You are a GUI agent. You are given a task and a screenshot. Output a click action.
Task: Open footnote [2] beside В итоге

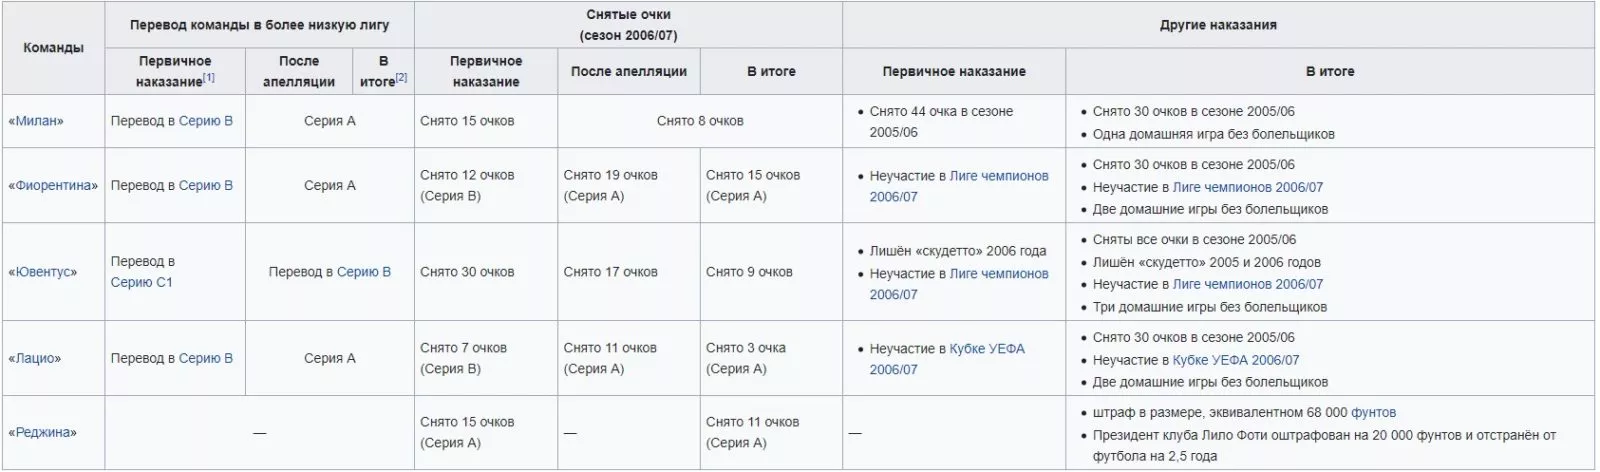[x=401, y=78]
